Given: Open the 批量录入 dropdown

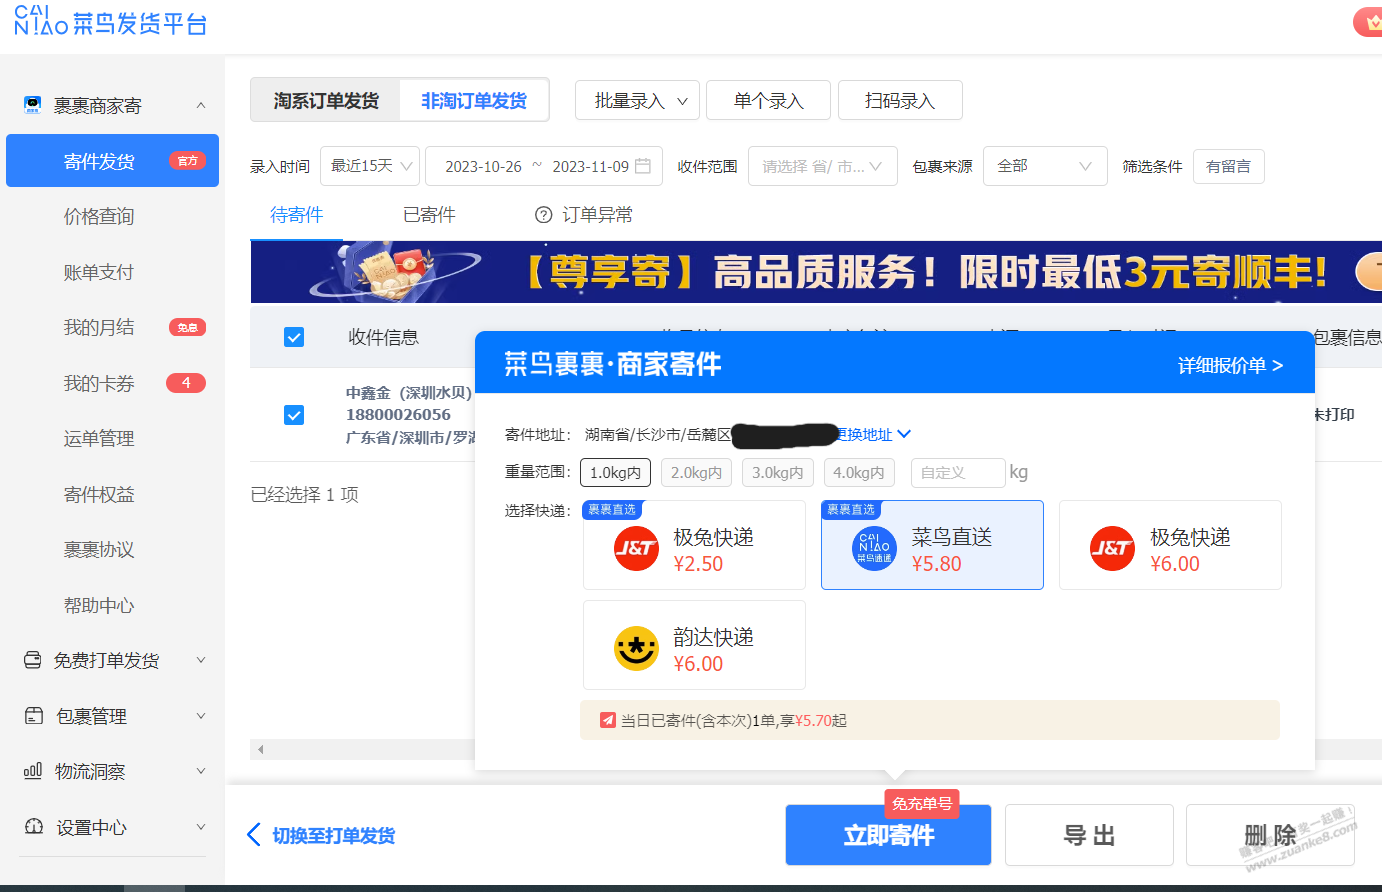Looking at the screenshot, I should tap(637, 100).
